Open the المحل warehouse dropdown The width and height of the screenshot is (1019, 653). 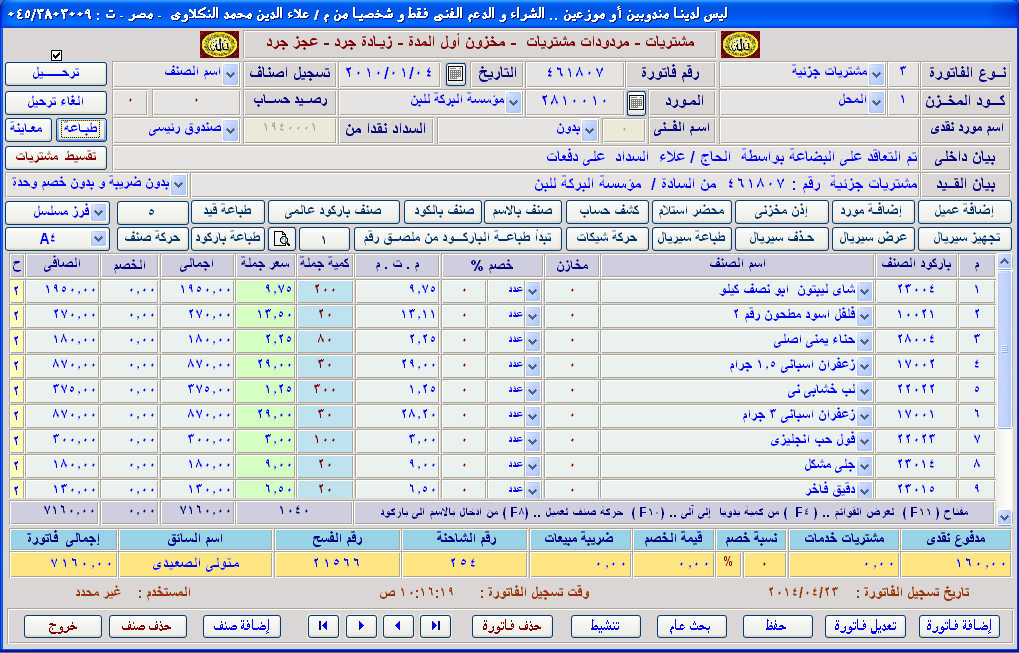tap(876, 102)
